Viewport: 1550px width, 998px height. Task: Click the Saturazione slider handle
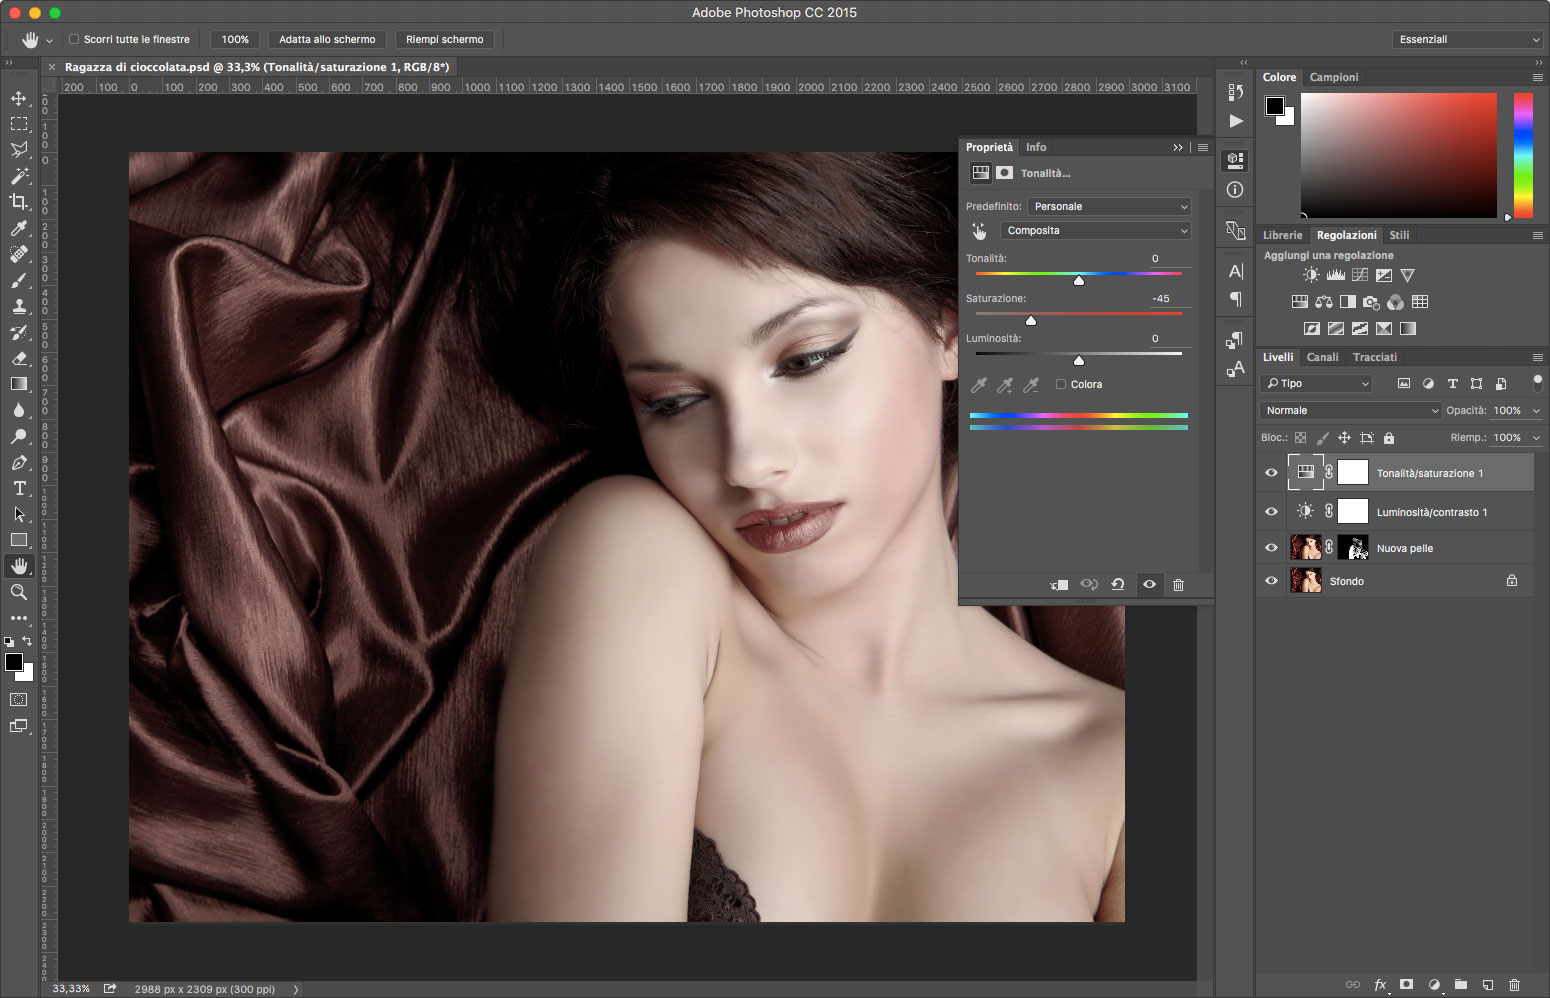point(1031,321)
